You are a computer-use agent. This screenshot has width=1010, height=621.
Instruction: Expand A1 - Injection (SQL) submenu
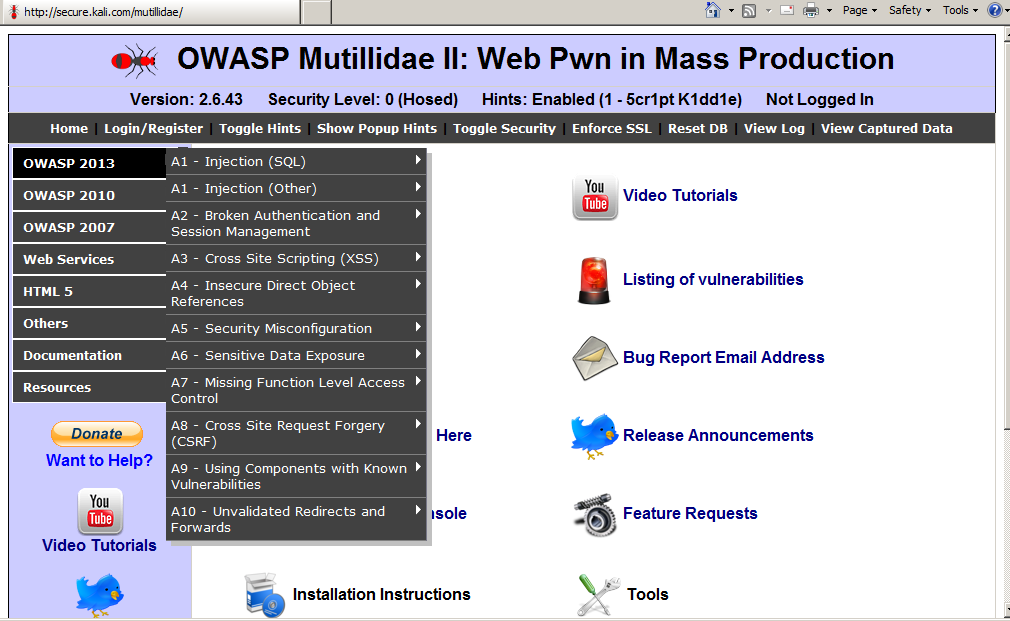coord(296,162)
